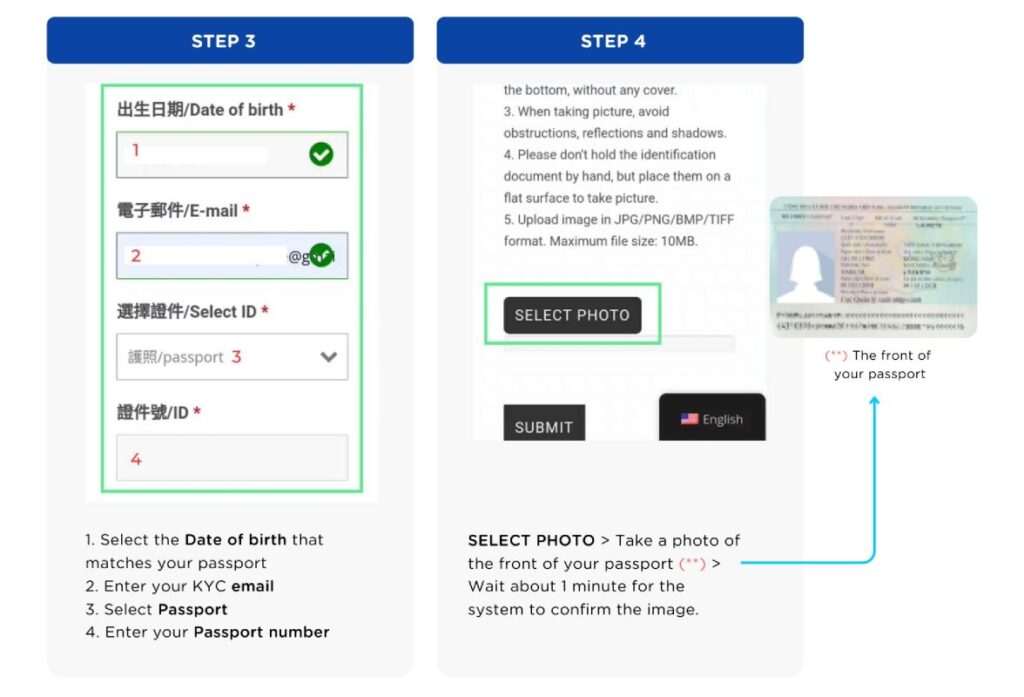Screen dimensions: 1024x697
Task: Click the green checkmark in Date of birth field
Action: pos(321,154)
